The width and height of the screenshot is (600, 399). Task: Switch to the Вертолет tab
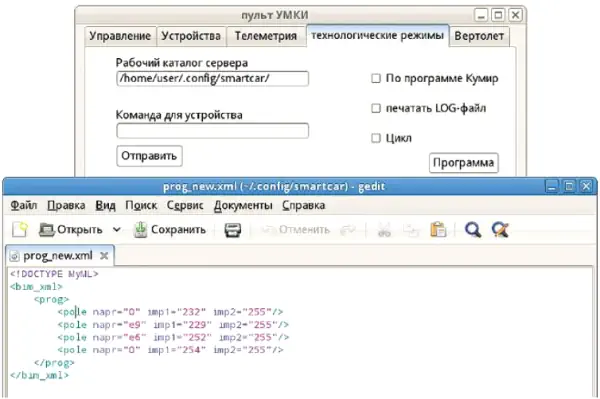[x=479, y=36]
